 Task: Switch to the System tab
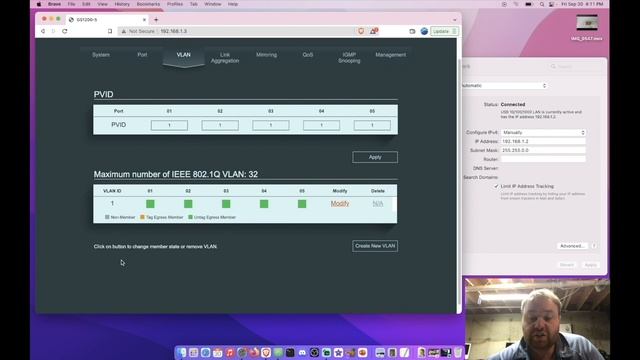pyautogui.click(x=101, y=55)
